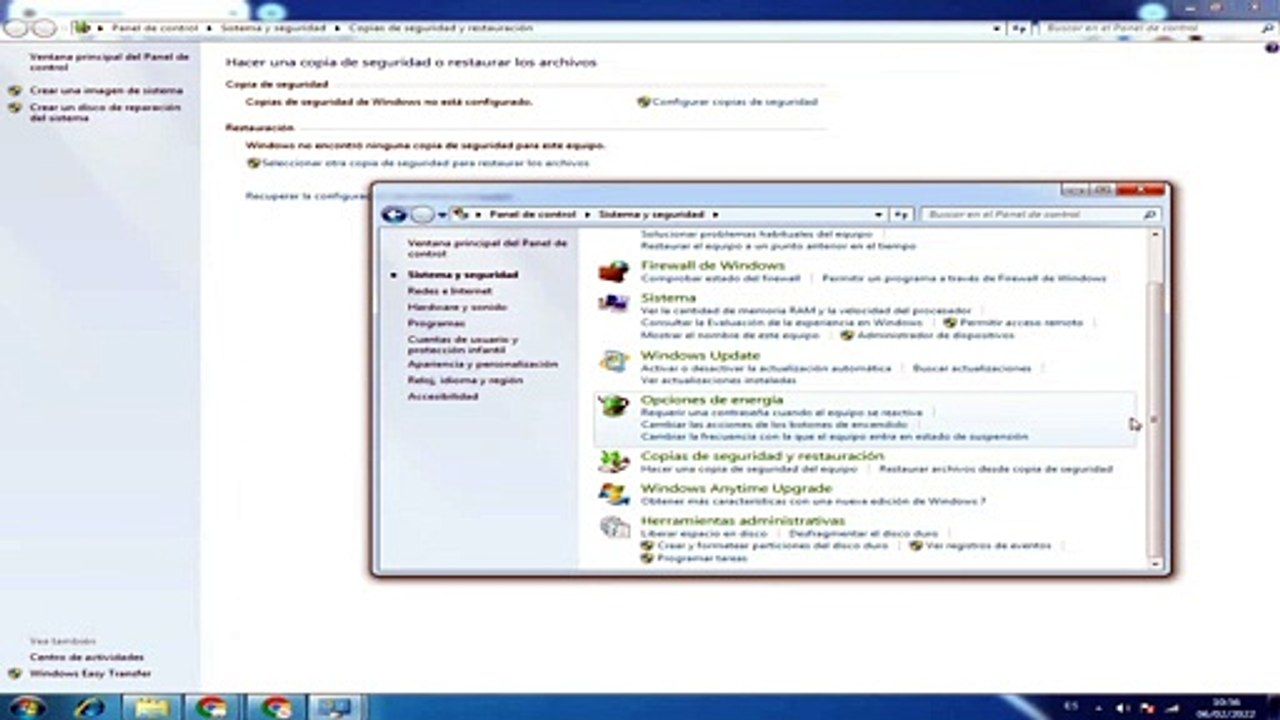1280x720 pixels.
Task: Select Apariencia y personalización category
Action: (x=482, y=364)
